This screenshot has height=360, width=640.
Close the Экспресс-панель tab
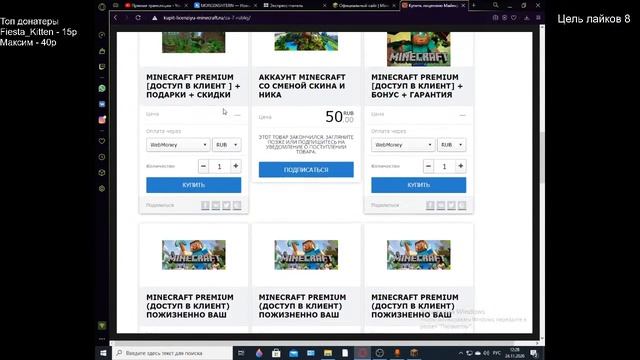[x=324, y=6]
